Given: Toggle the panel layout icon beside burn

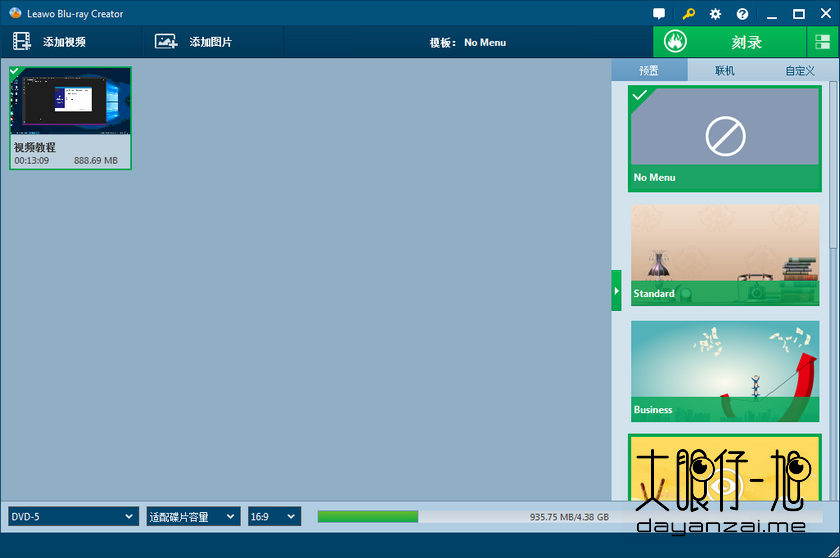Looking at the screenshot, I should tap(822, 42).
